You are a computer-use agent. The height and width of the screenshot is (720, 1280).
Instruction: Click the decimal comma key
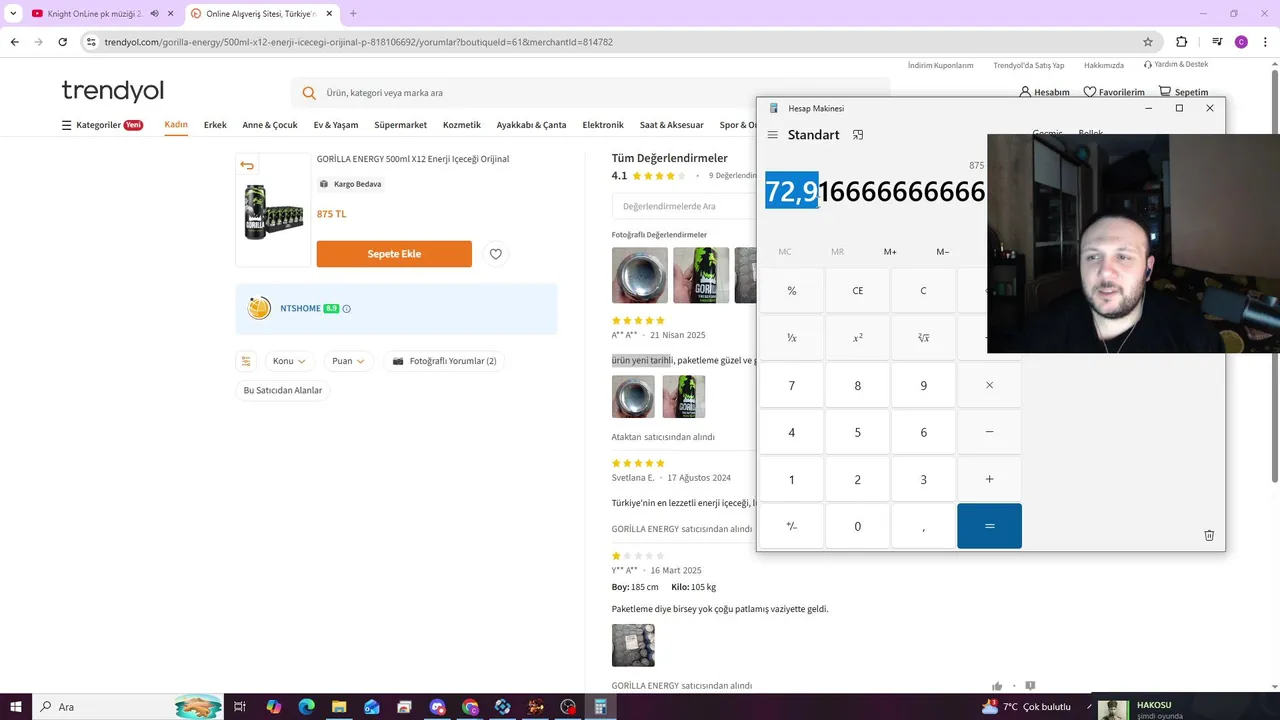[923, 526]
